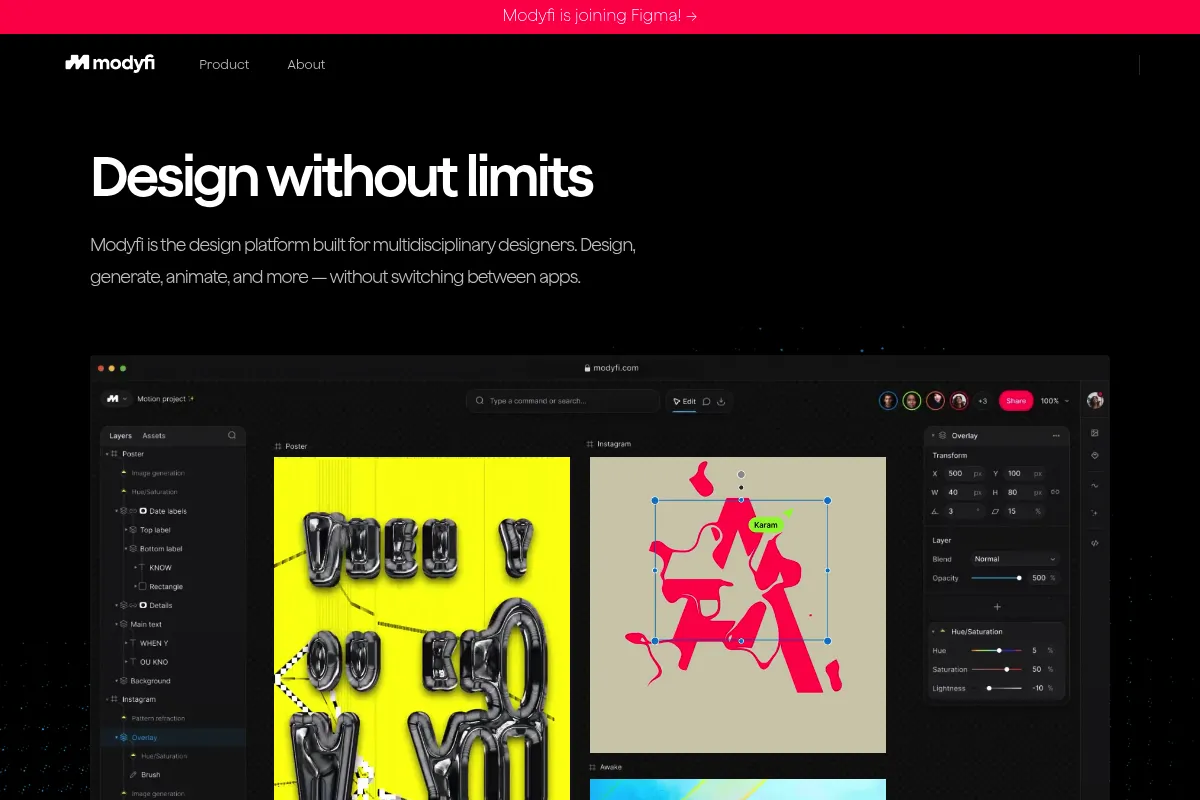1200x800 pixels.
Task: Collapse the Overlay properties panel header
Action: pyautogui.click(x=932, y=436)
